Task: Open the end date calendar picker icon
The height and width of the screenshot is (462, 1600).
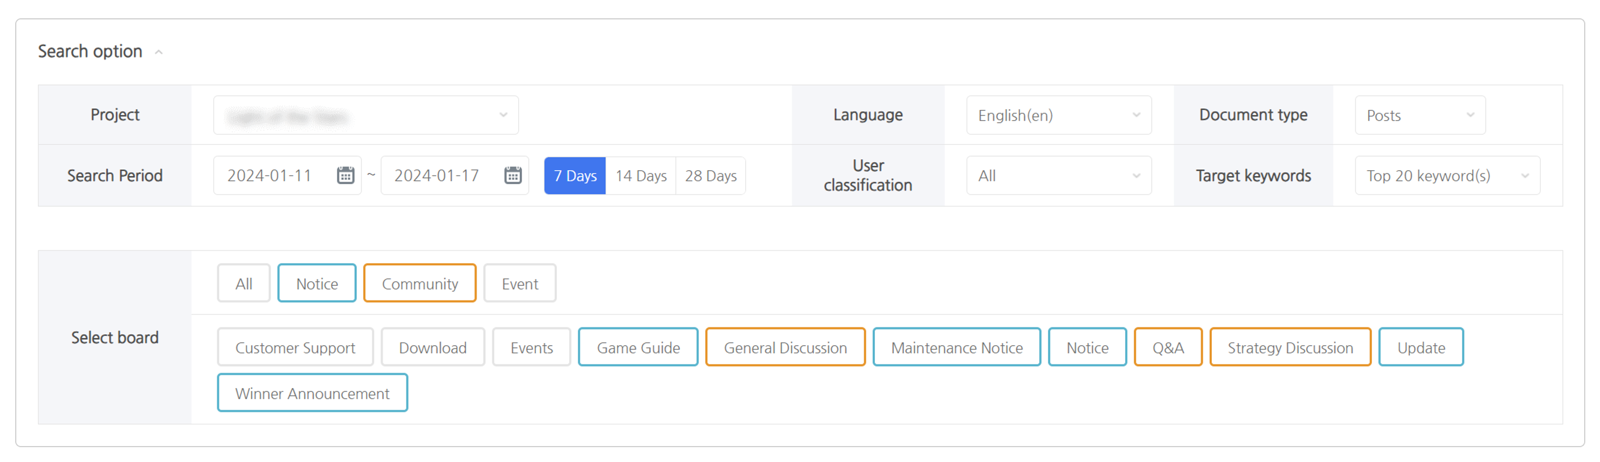Action: [512, 176]
